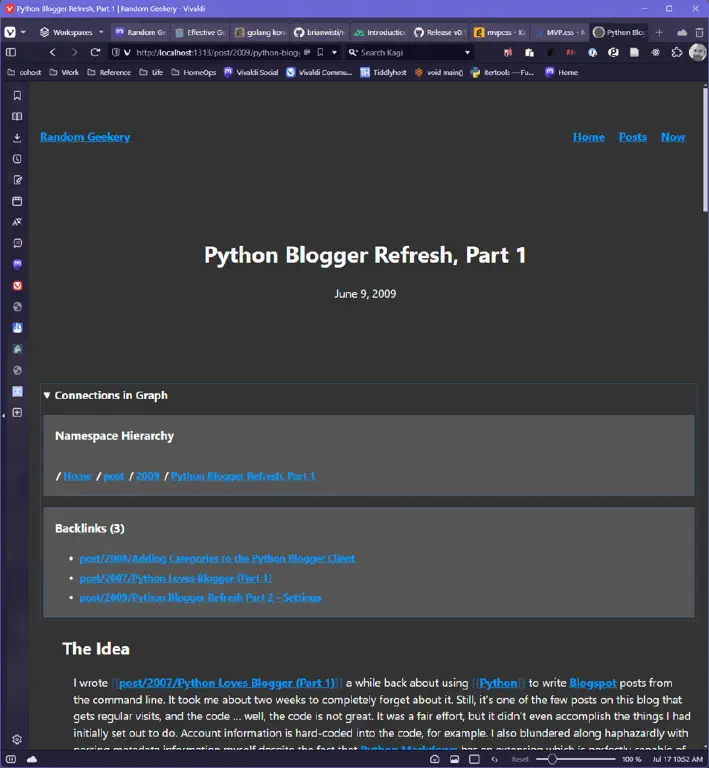Open the user profile avatar
The height and width of the screenshot is (768, 709).
coord(697,52)
